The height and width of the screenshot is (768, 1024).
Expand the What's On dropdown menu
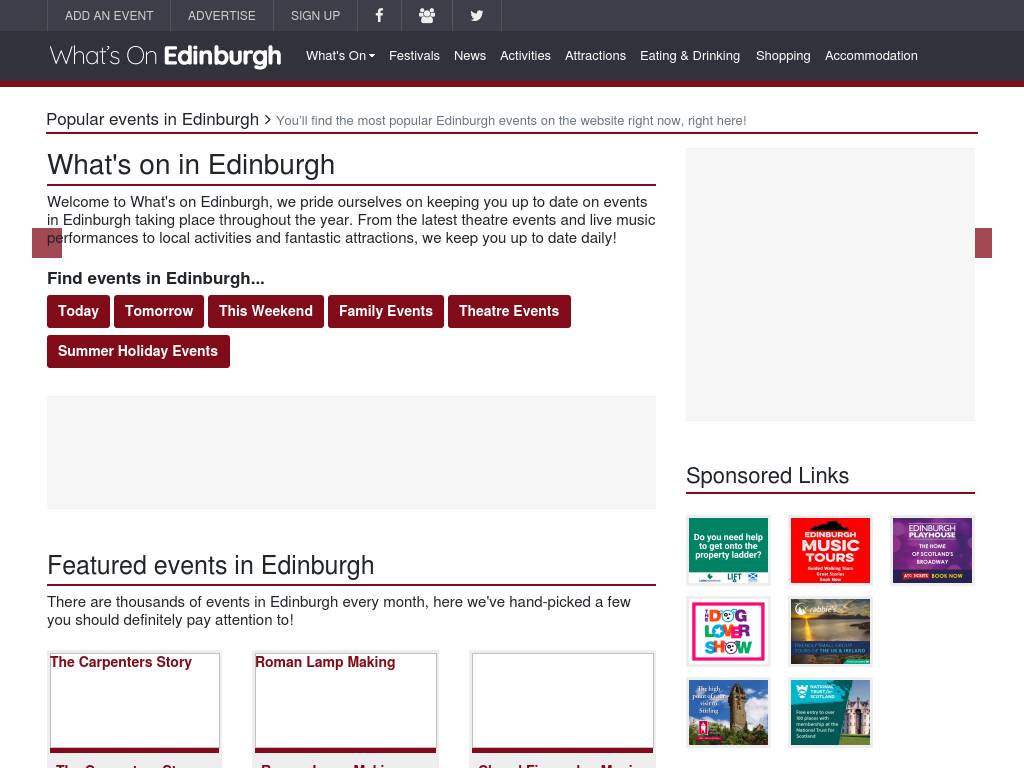(340, 56)
